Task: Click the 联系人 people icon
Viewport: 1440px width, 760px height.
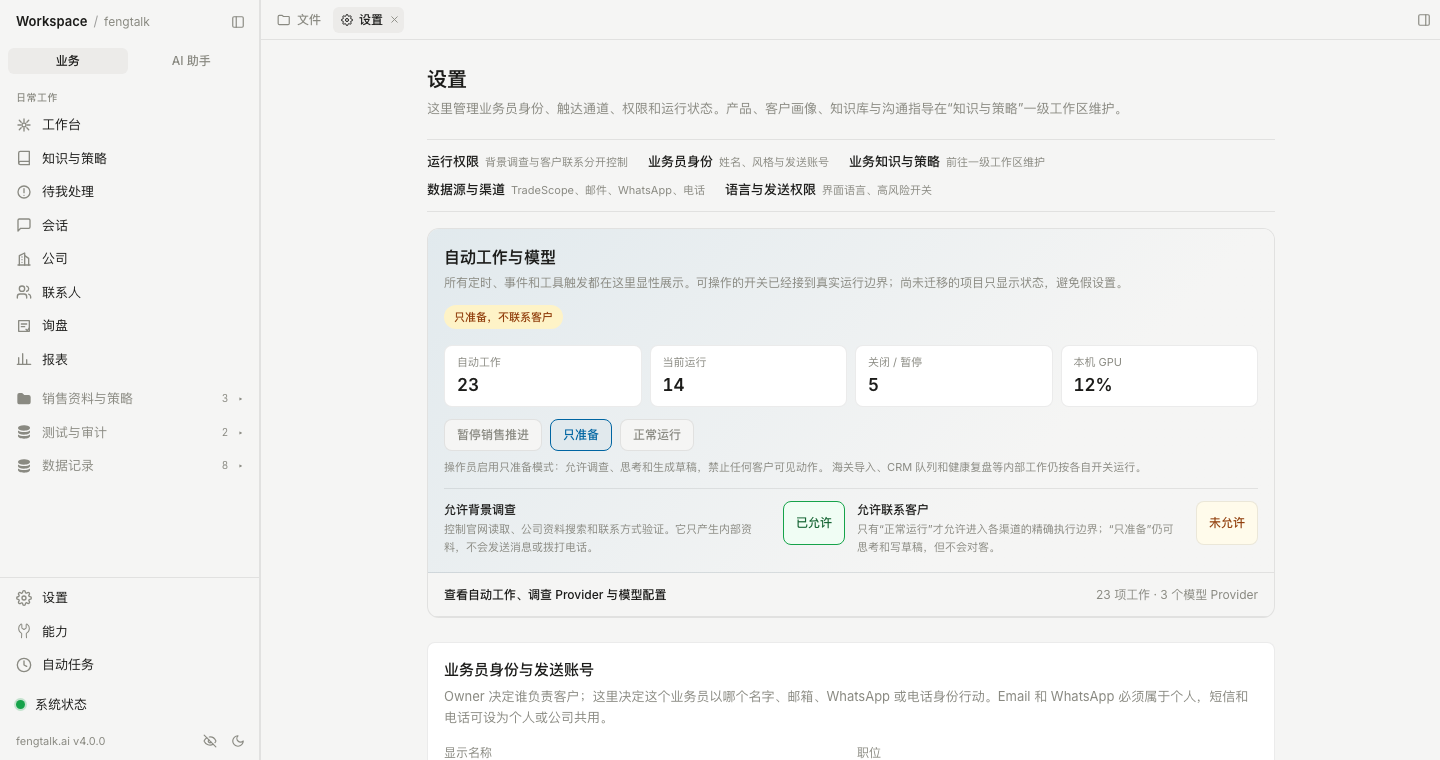Action: point(24,292)
